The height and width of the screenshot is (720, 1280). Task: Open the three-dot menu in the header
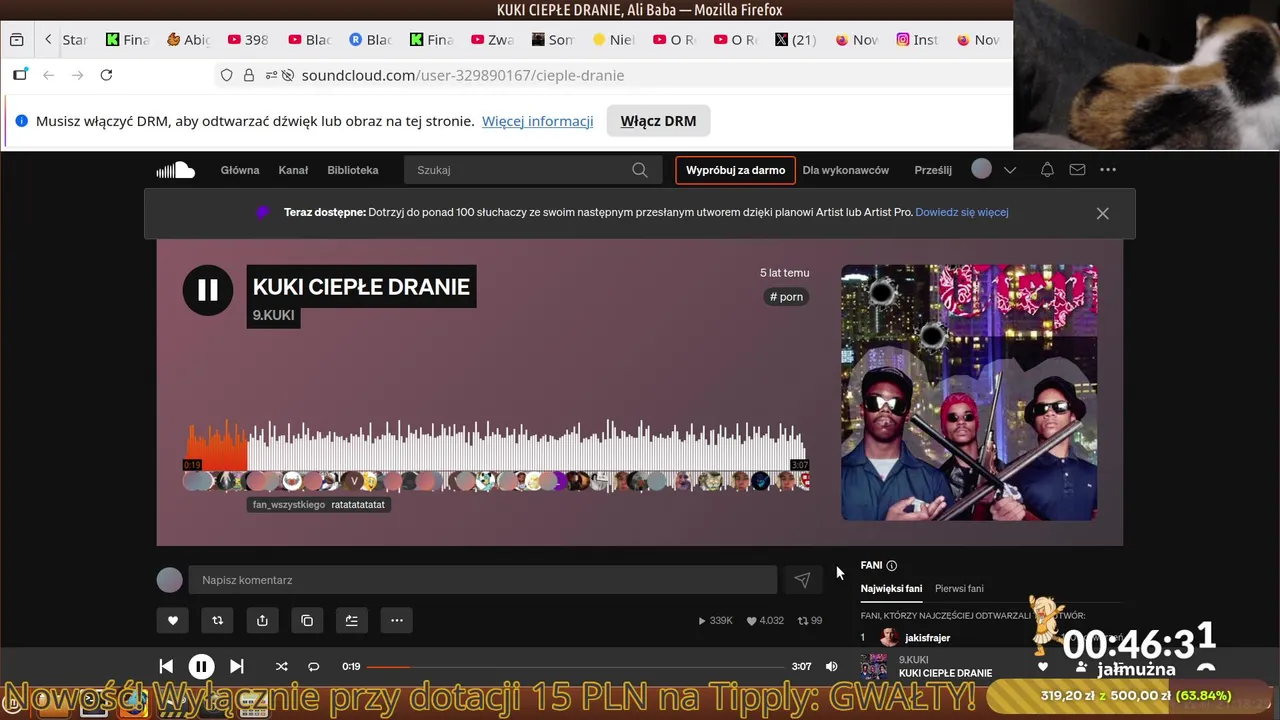pos(1108,170)
